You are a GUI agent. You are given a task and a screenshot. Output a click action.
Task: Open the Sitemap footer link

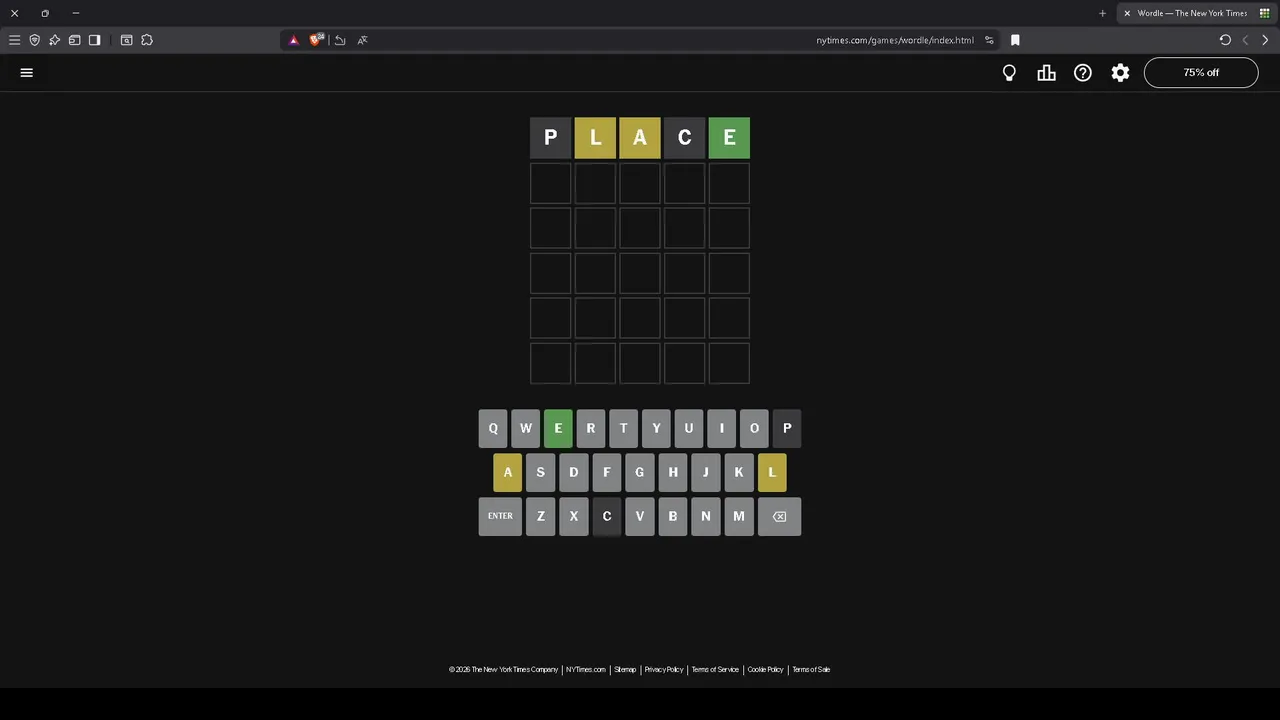click(x=625, y=670)
